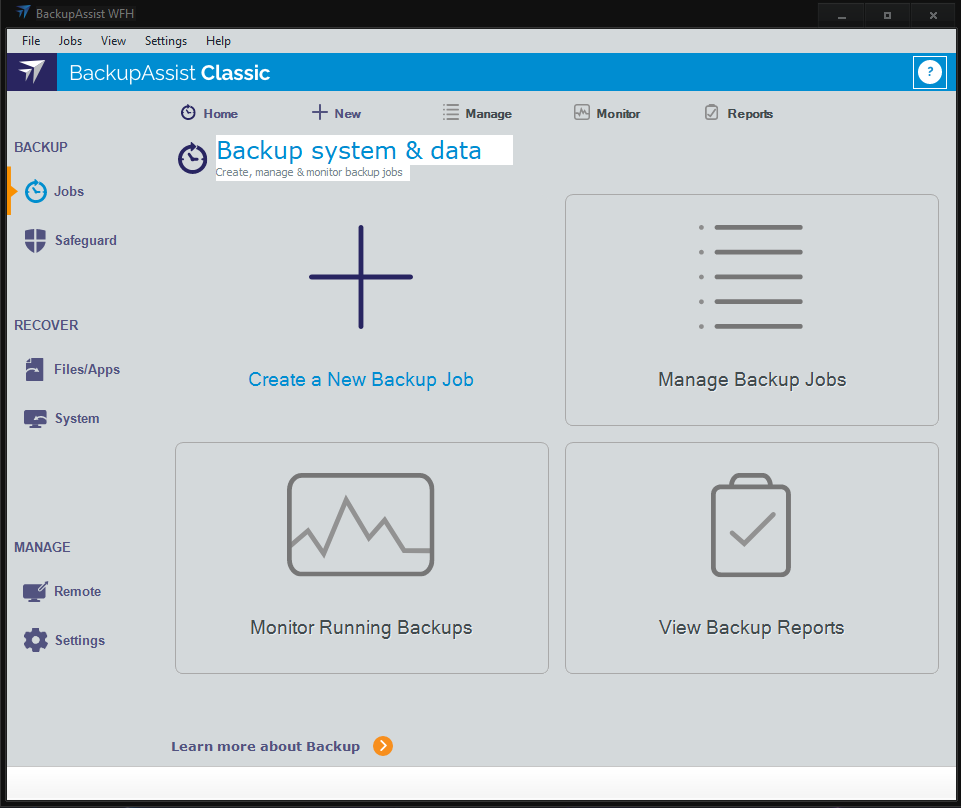This screenshot has width=961, height=808.
Task: Select the Jobs clock icon in the sidebar
Action: coord(36,191)
